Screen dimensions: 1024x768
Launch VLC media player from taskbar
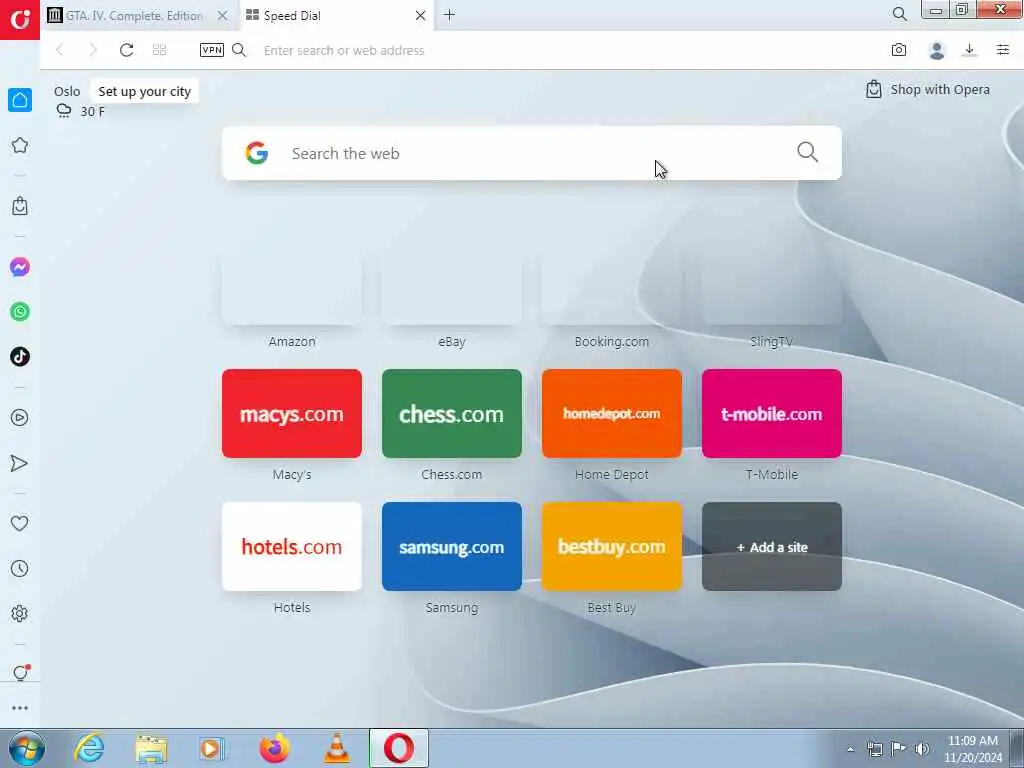coord(337,748)
